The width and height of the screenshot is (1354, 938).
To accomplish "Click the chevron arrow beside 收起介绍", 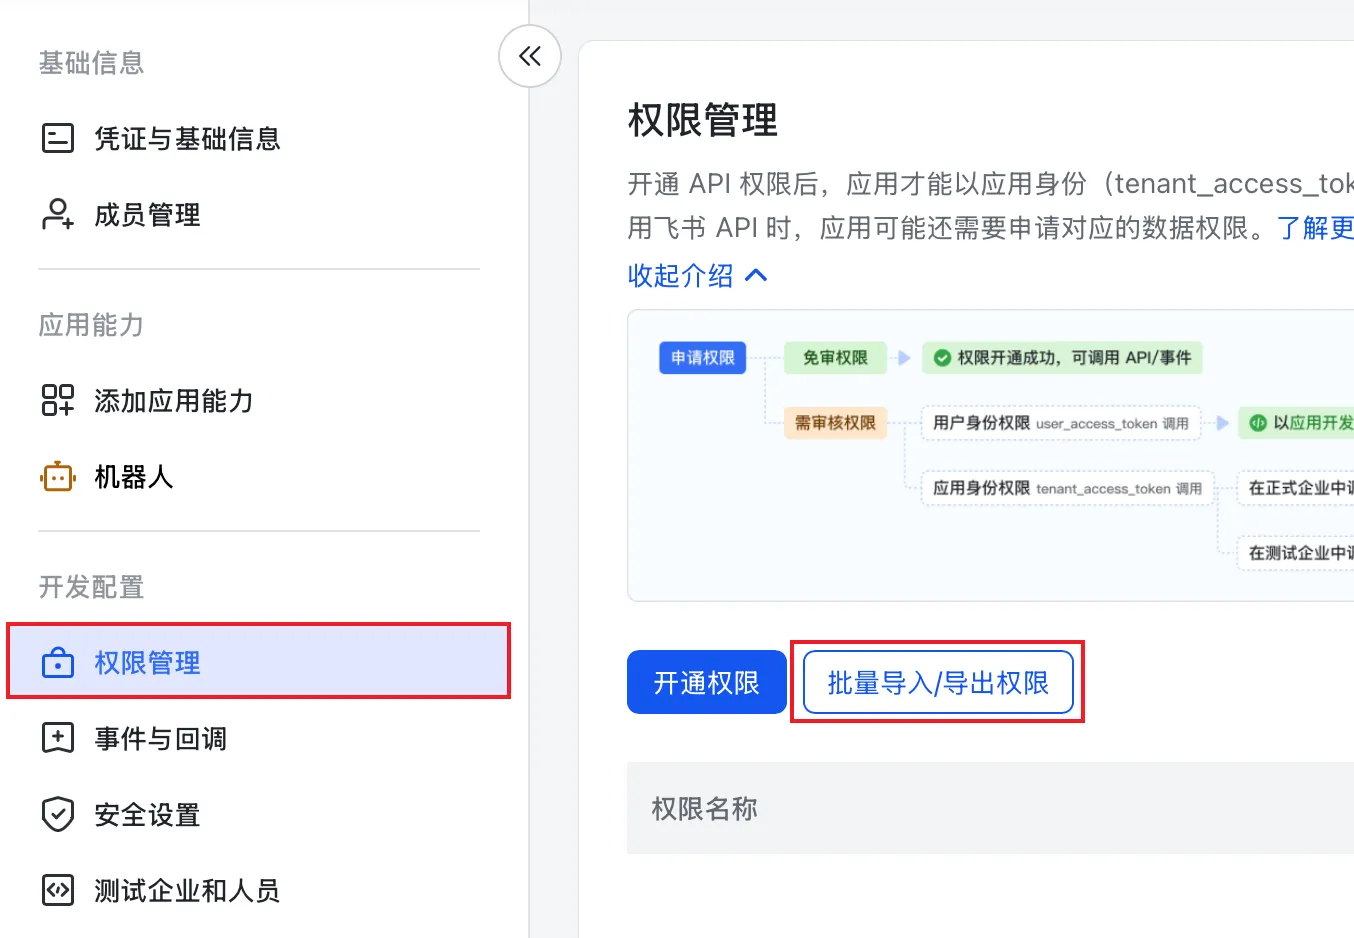I will pyautogui.click(x=757, y=275).
